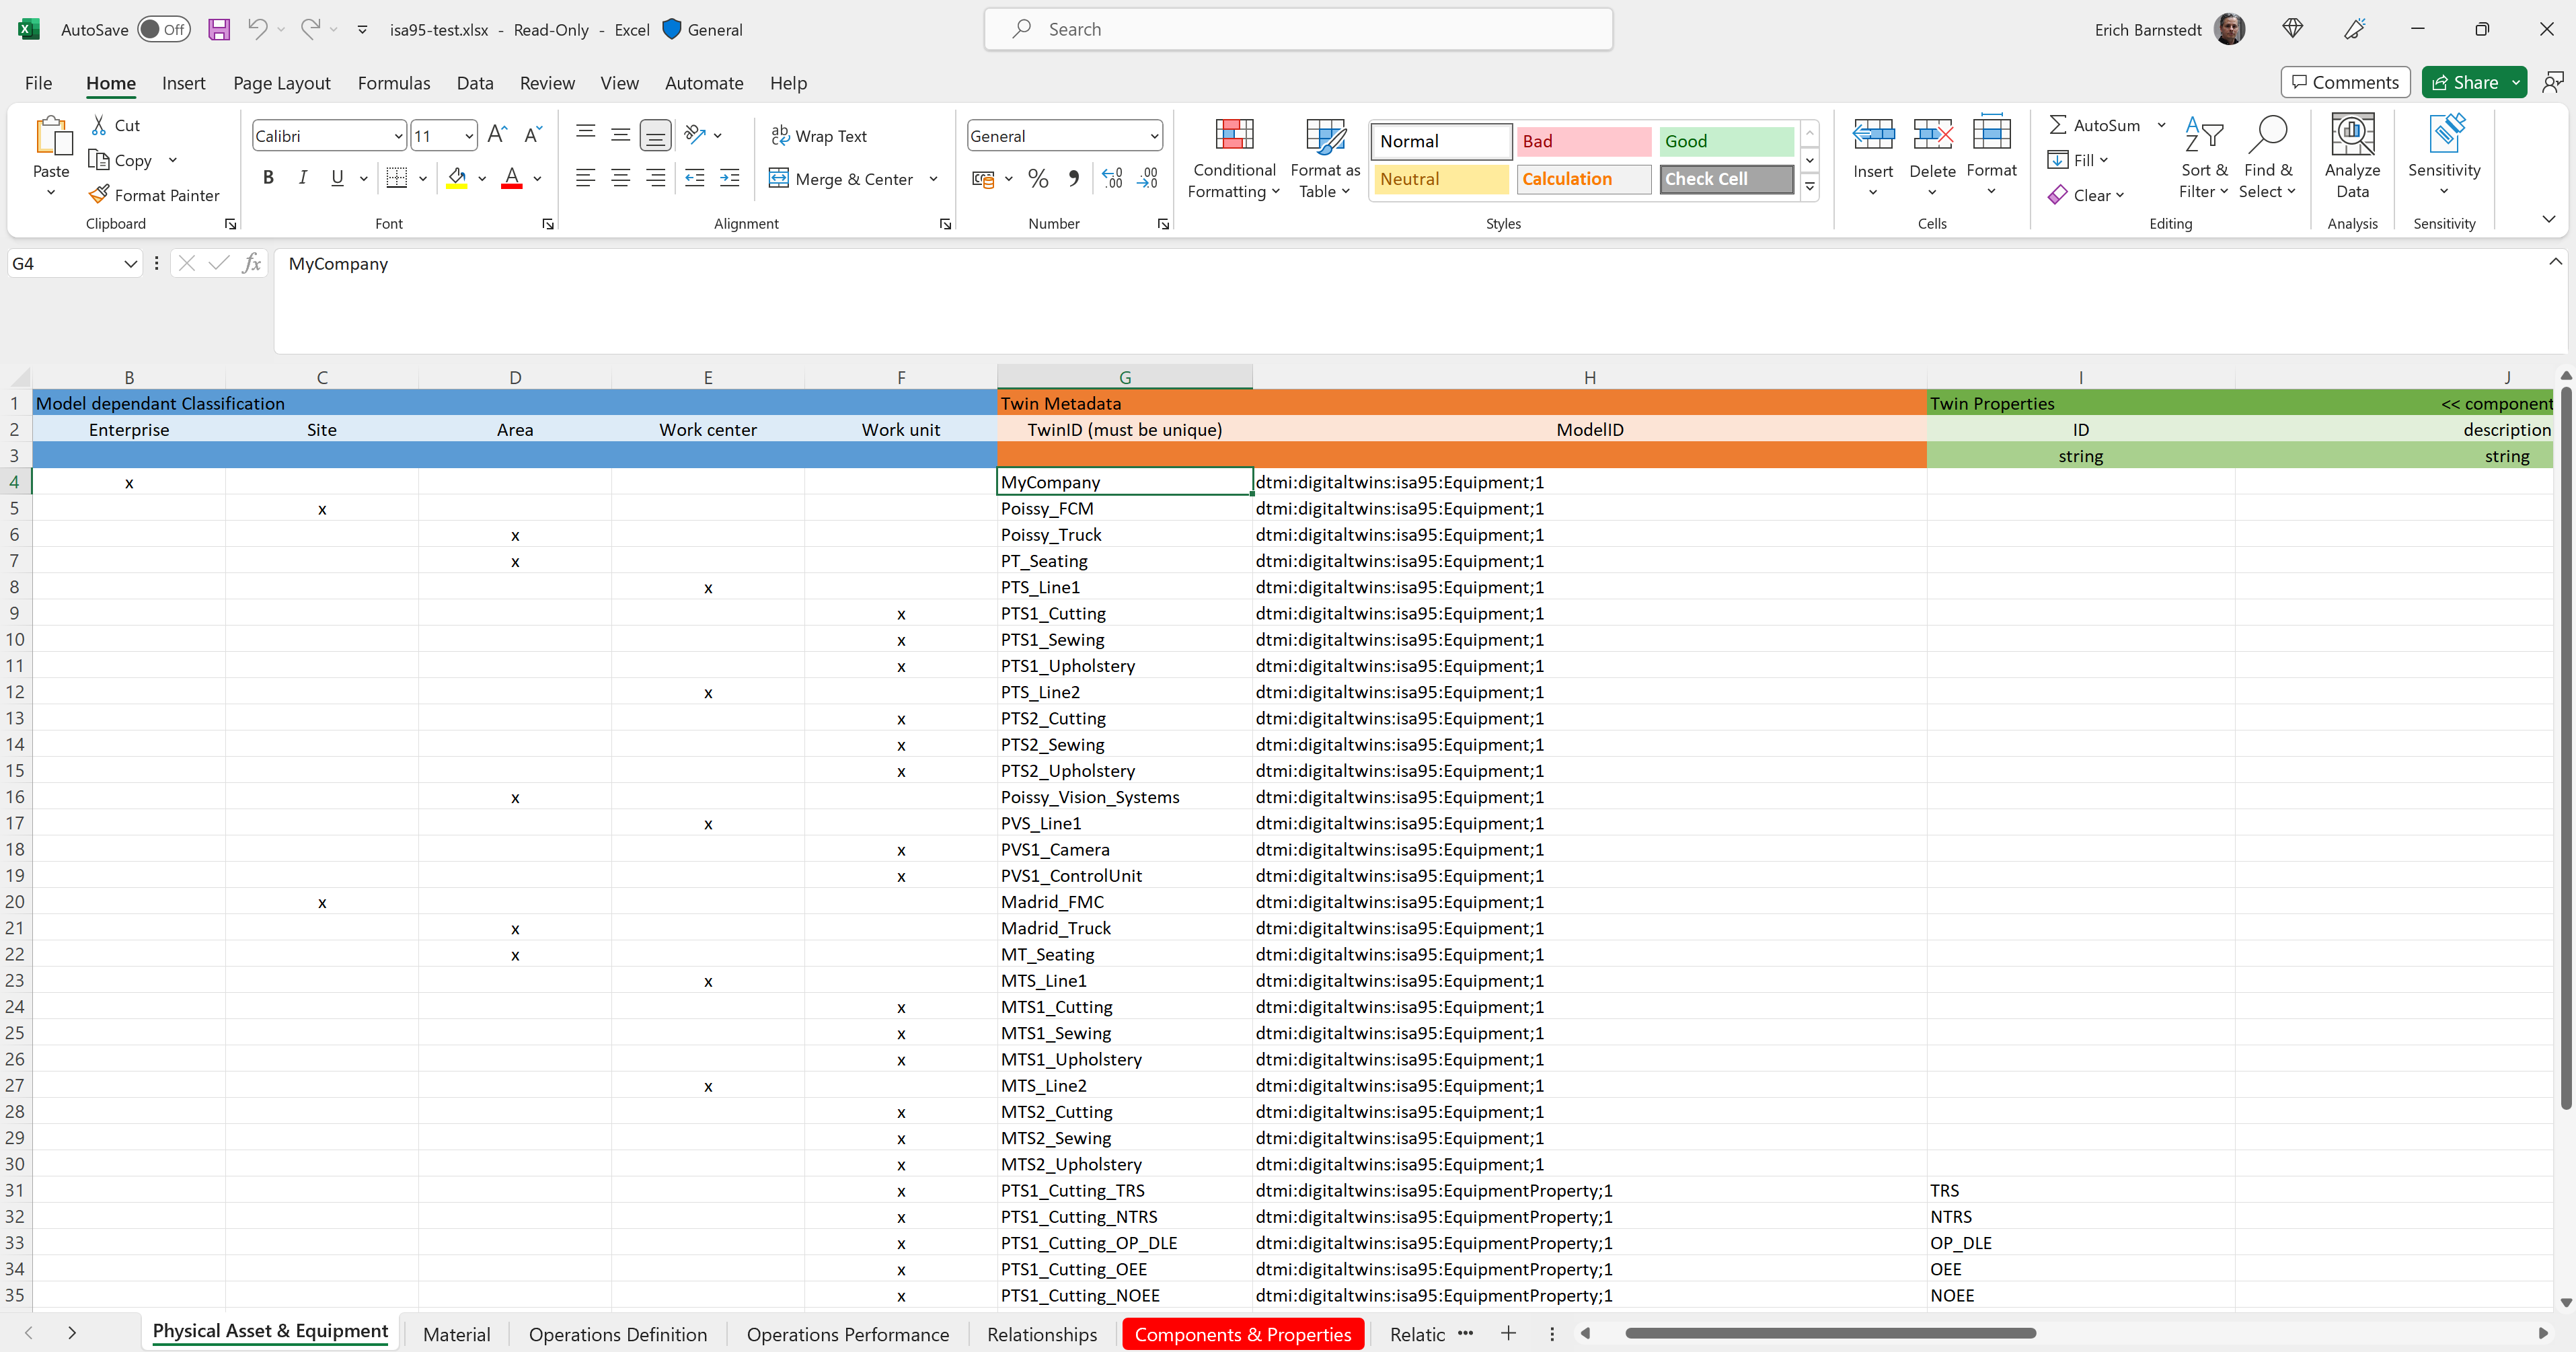This screenshot has height=1352, width=2576.
Task: Toggle bold formatting button
Action: pyautogui.click(x=267, y=178)
